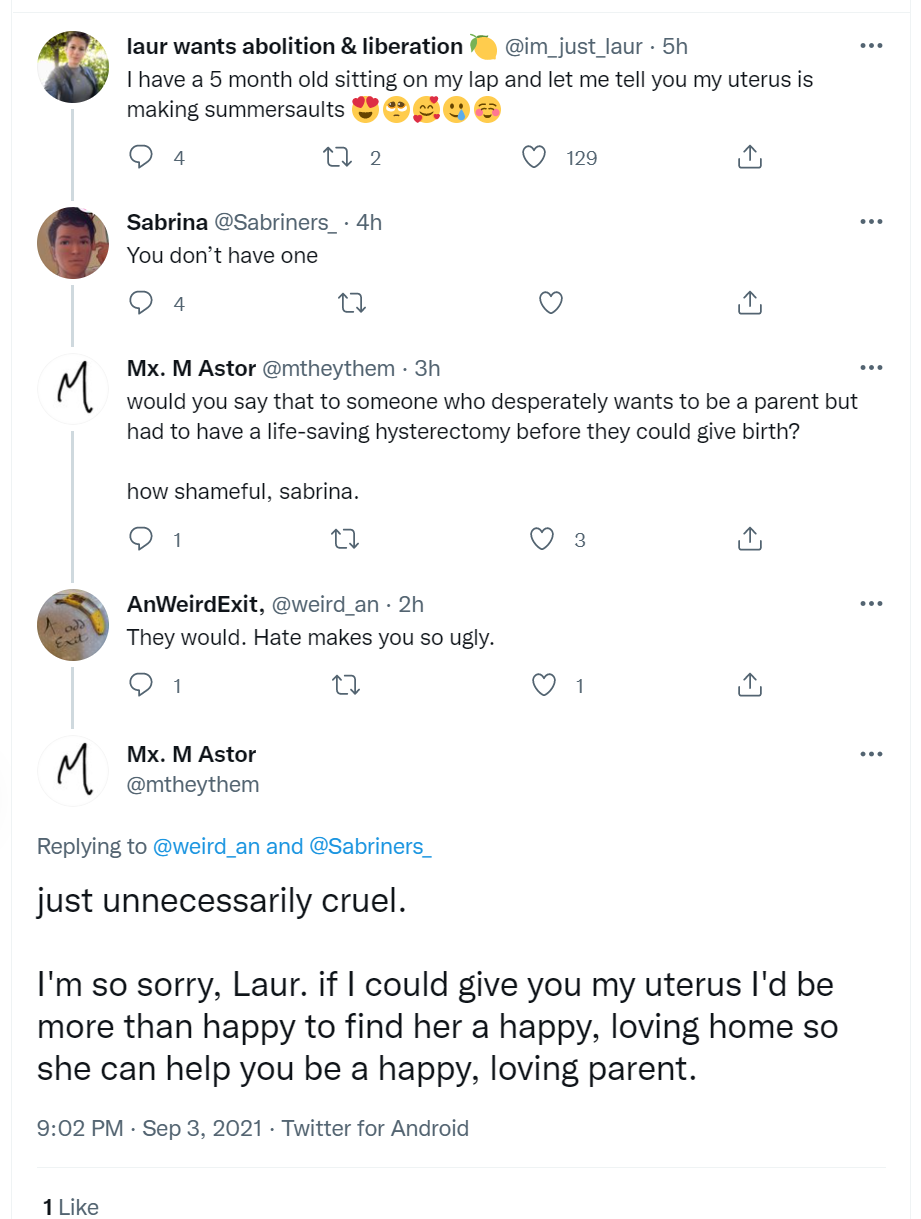This screenshot has height=1219, width=921.
Task: Like Mx. M Astor's hysterectomy reply
Action: point(542,540)
